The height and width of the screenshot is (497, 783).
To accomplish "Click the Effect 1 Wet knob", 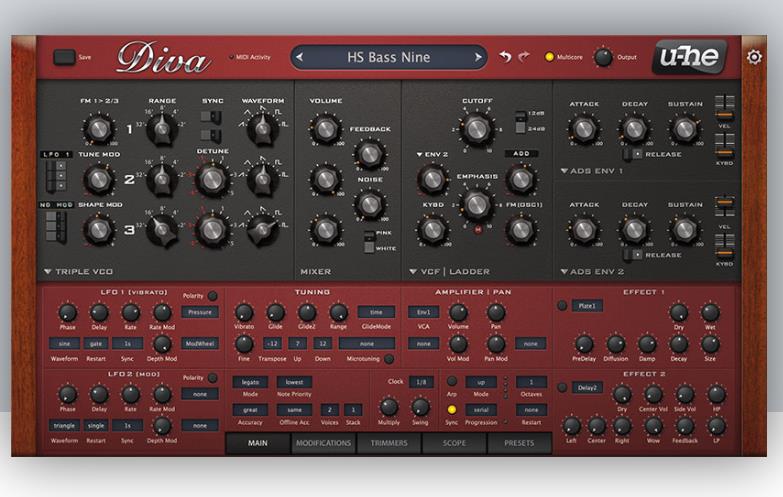I will tap(710, 313).
